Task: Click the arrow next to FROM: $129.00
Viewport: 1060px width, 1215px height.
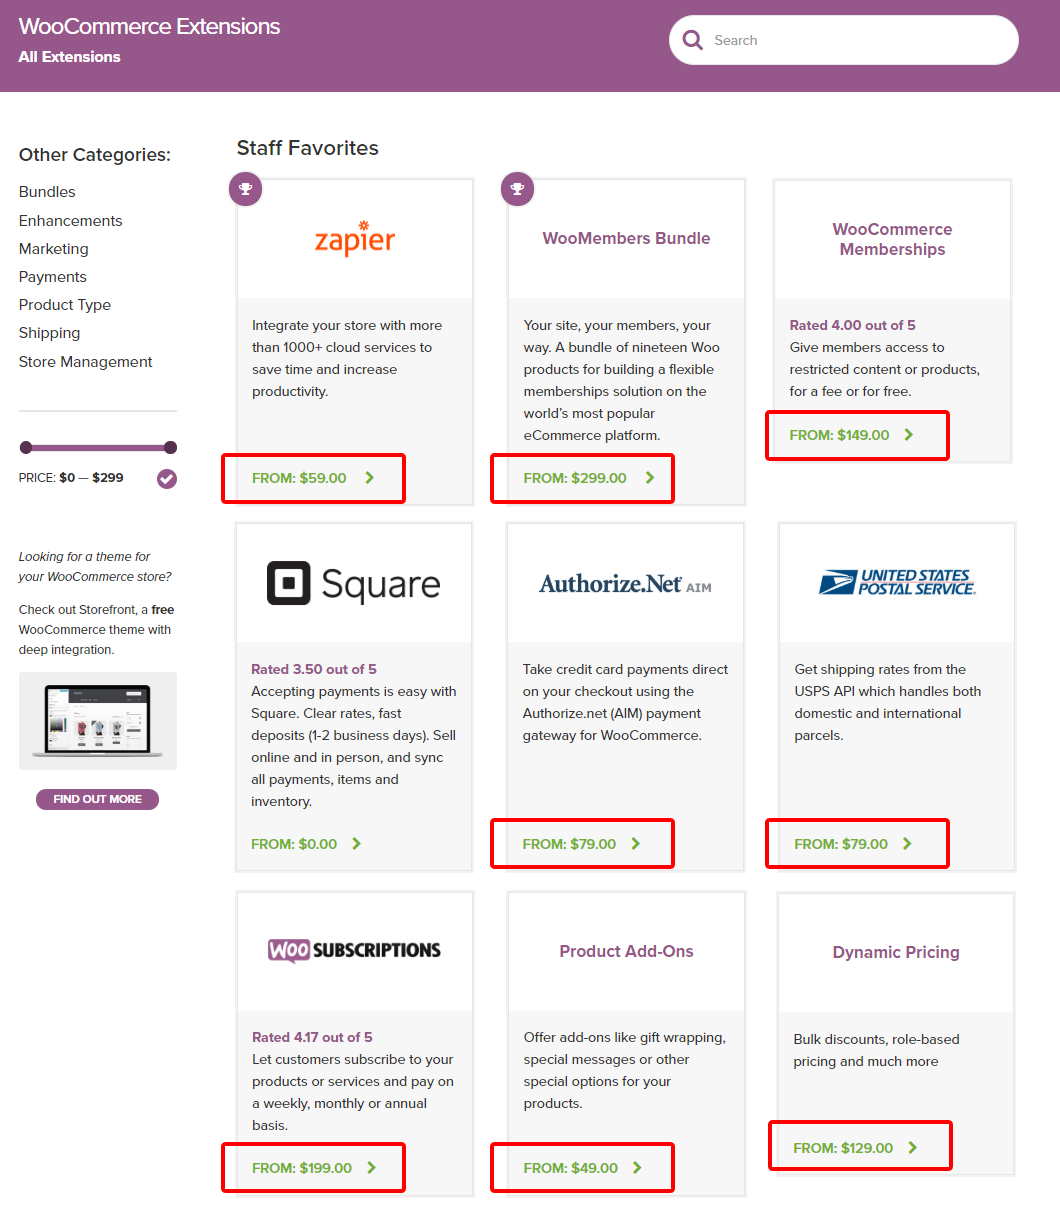Action: click(x=912, y=1148)
